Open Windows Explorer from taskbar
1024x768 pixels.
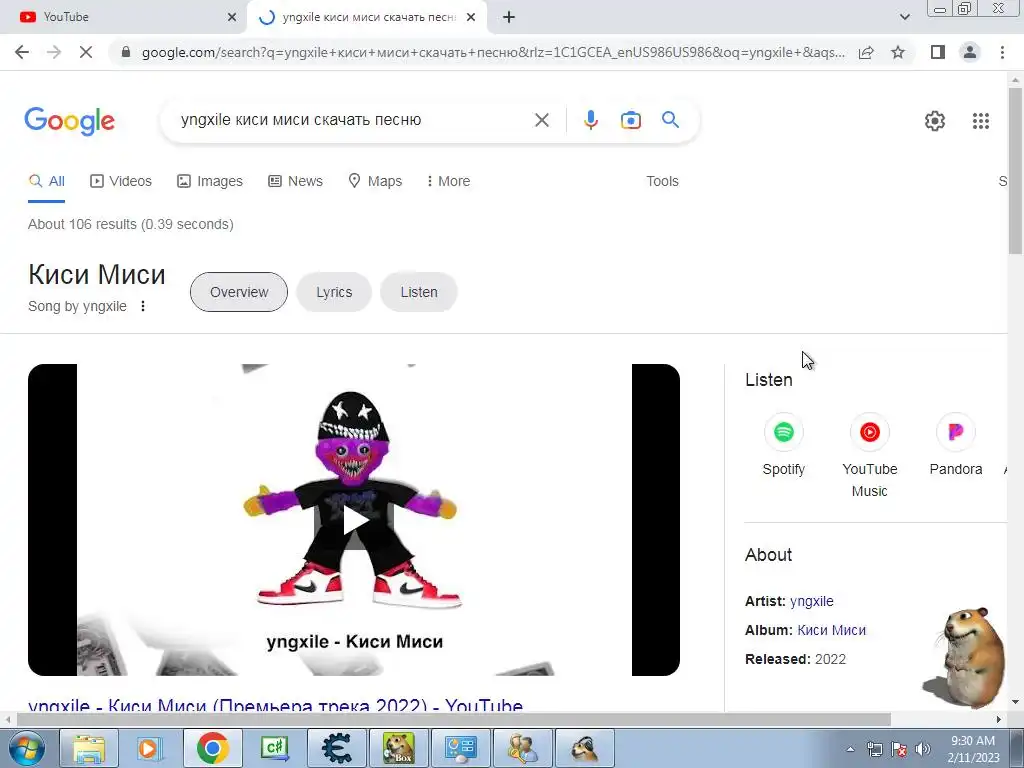89,748
